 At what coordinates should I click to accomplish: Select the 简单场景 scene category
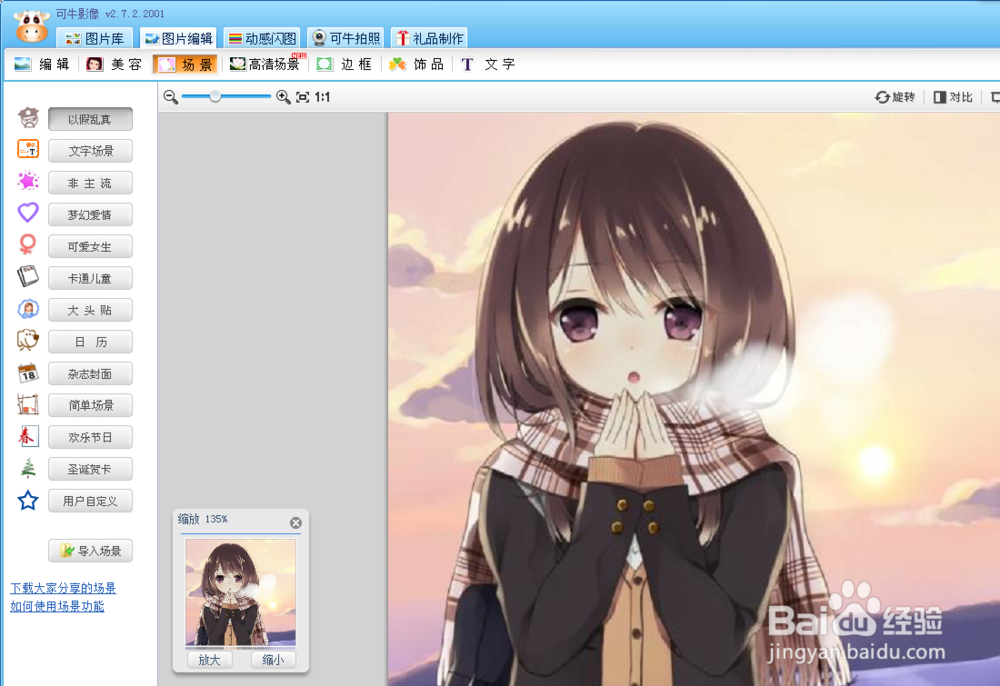pos(91,405)
